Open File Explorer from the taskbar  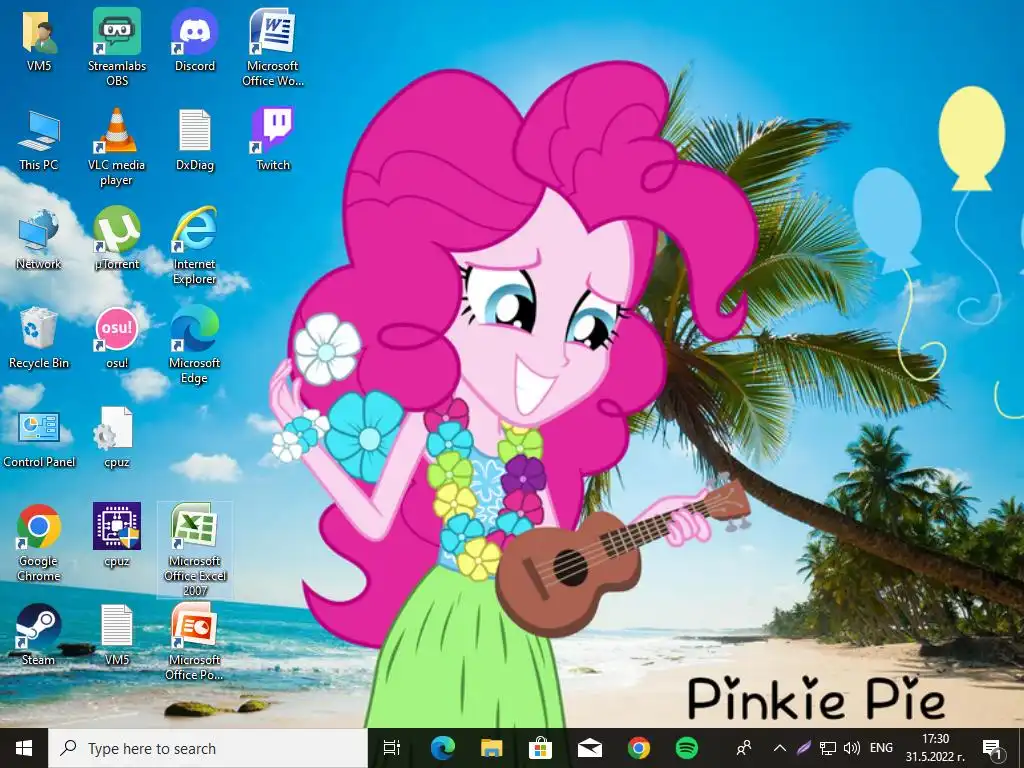pyautogui.click(x=492, y=748)
